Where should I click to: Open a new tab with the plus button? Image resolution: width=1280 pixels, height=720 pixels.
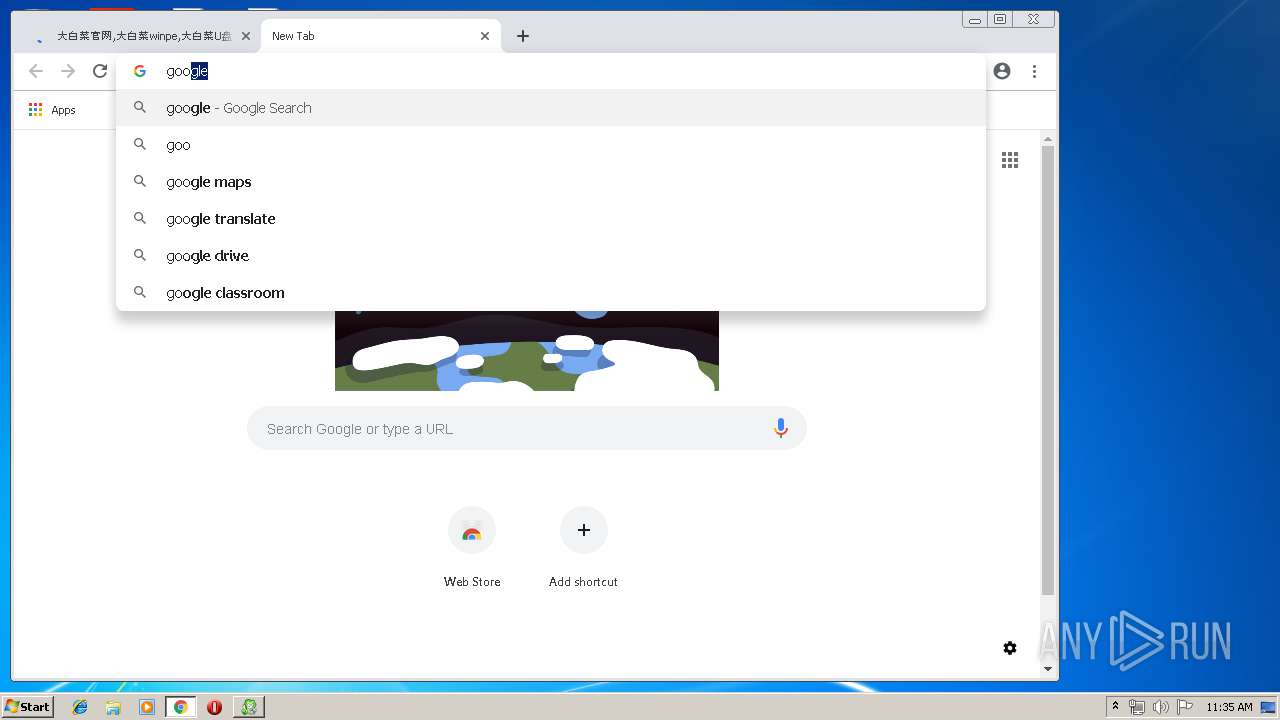click(x=523, y=36)
